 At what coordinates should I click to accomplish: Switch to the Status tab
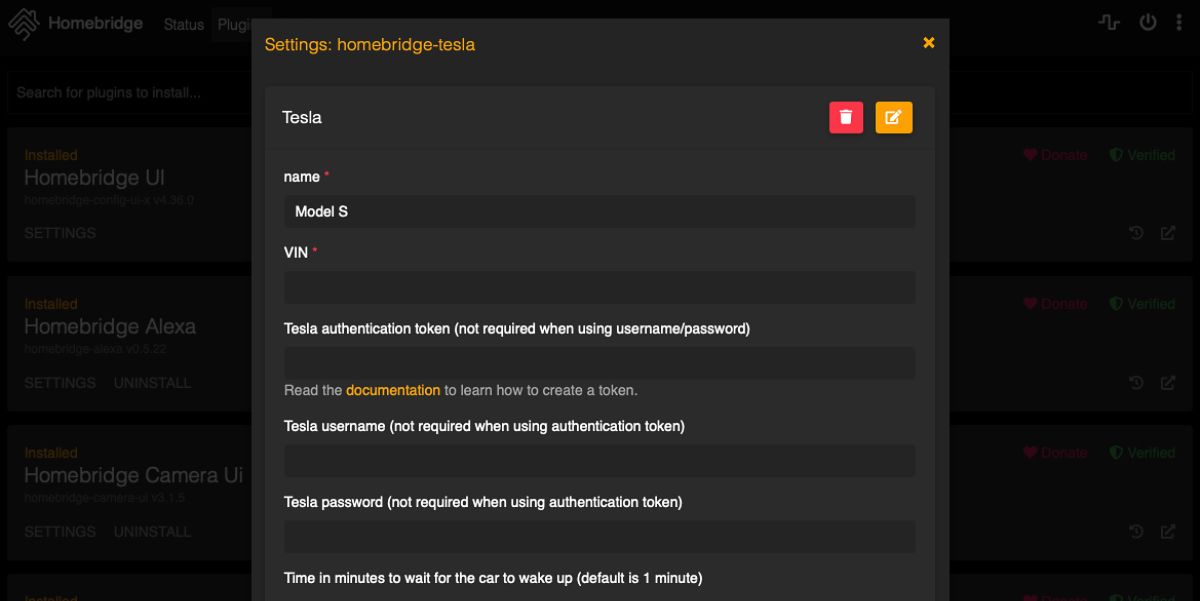coord(181,25)
